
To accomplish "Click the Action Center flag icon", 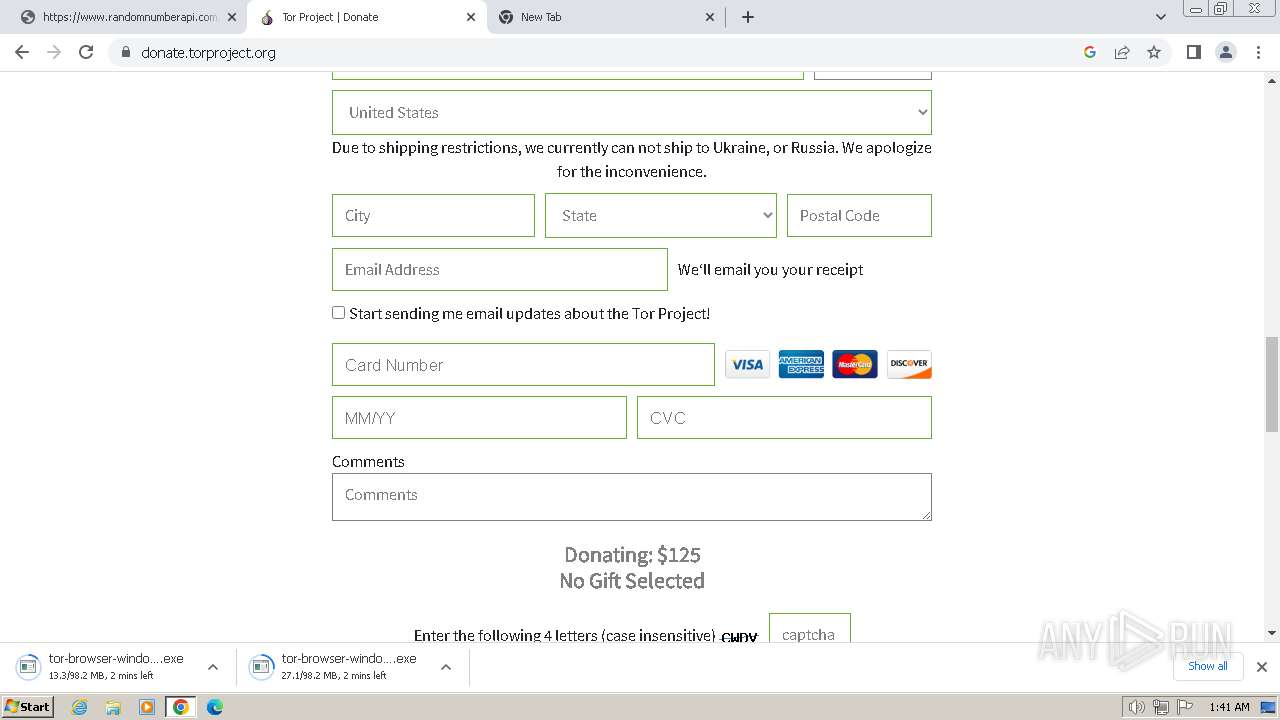I will tap(1184, 707).
